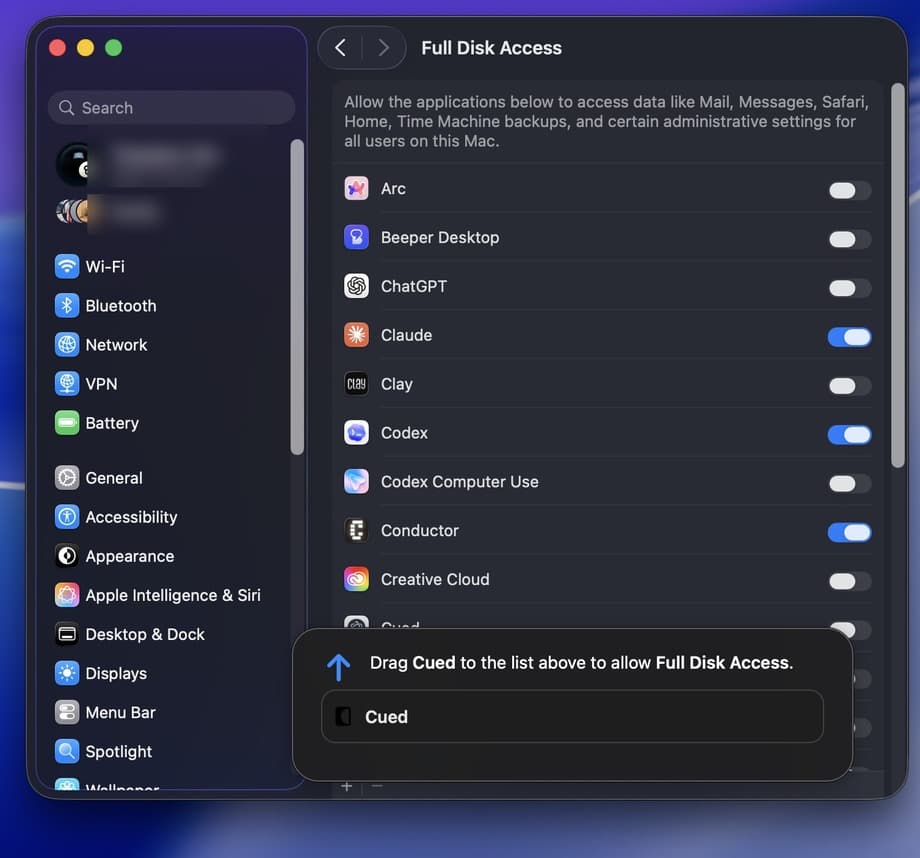Click the Bluetooth sidebar icon

click(x=67, y=306)
